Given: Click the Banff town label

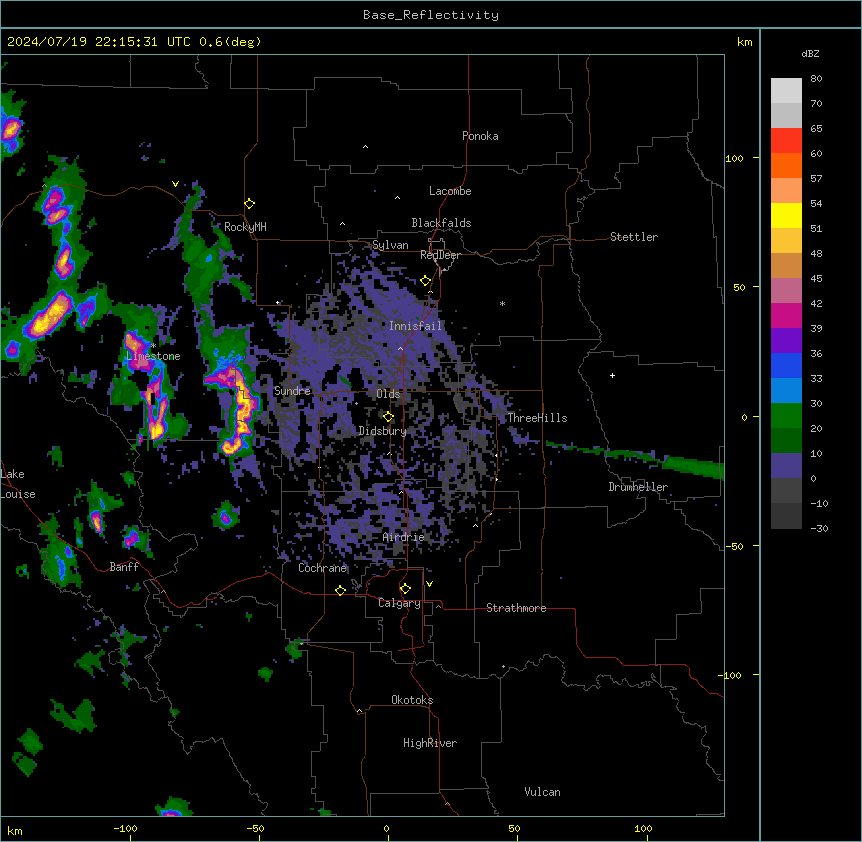Looking at the screenshot, I should (x=124, y=567).
